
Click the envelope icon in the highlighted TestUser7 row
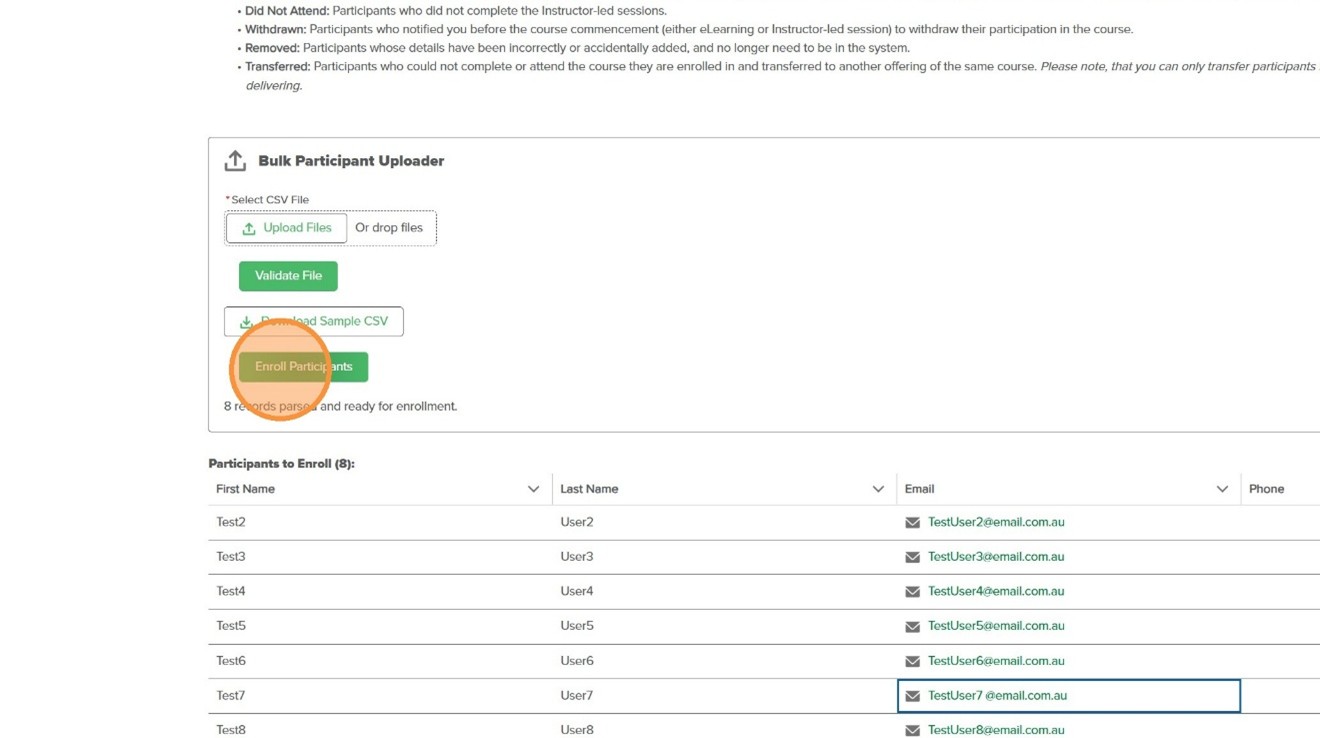[911, 696]
